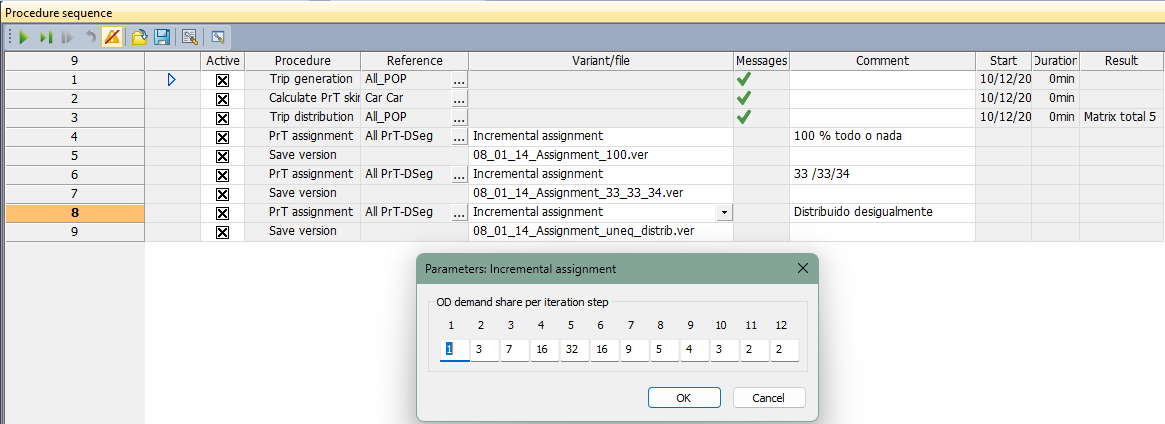The image size is (1165, 424).
Task: Toggle Active checkbox for Calculate PrT skim row
Action: point(222,99)
